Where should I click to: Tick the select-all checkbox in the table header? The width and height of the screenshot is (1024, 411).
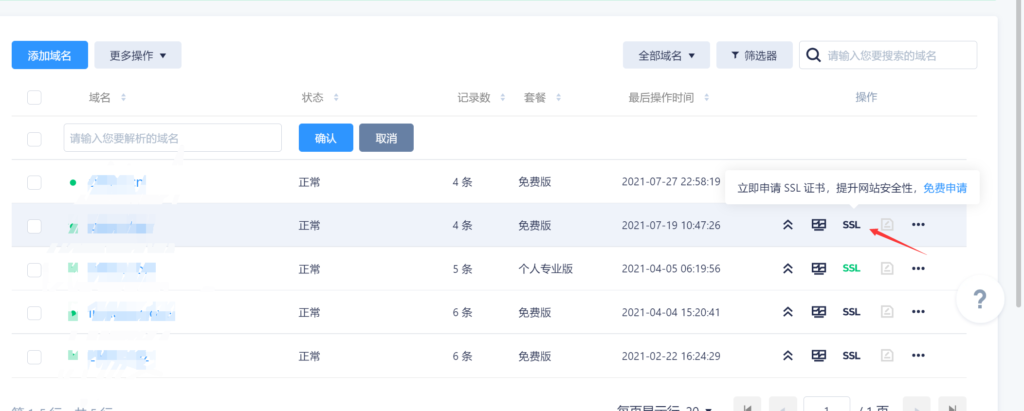coord(34,98)
